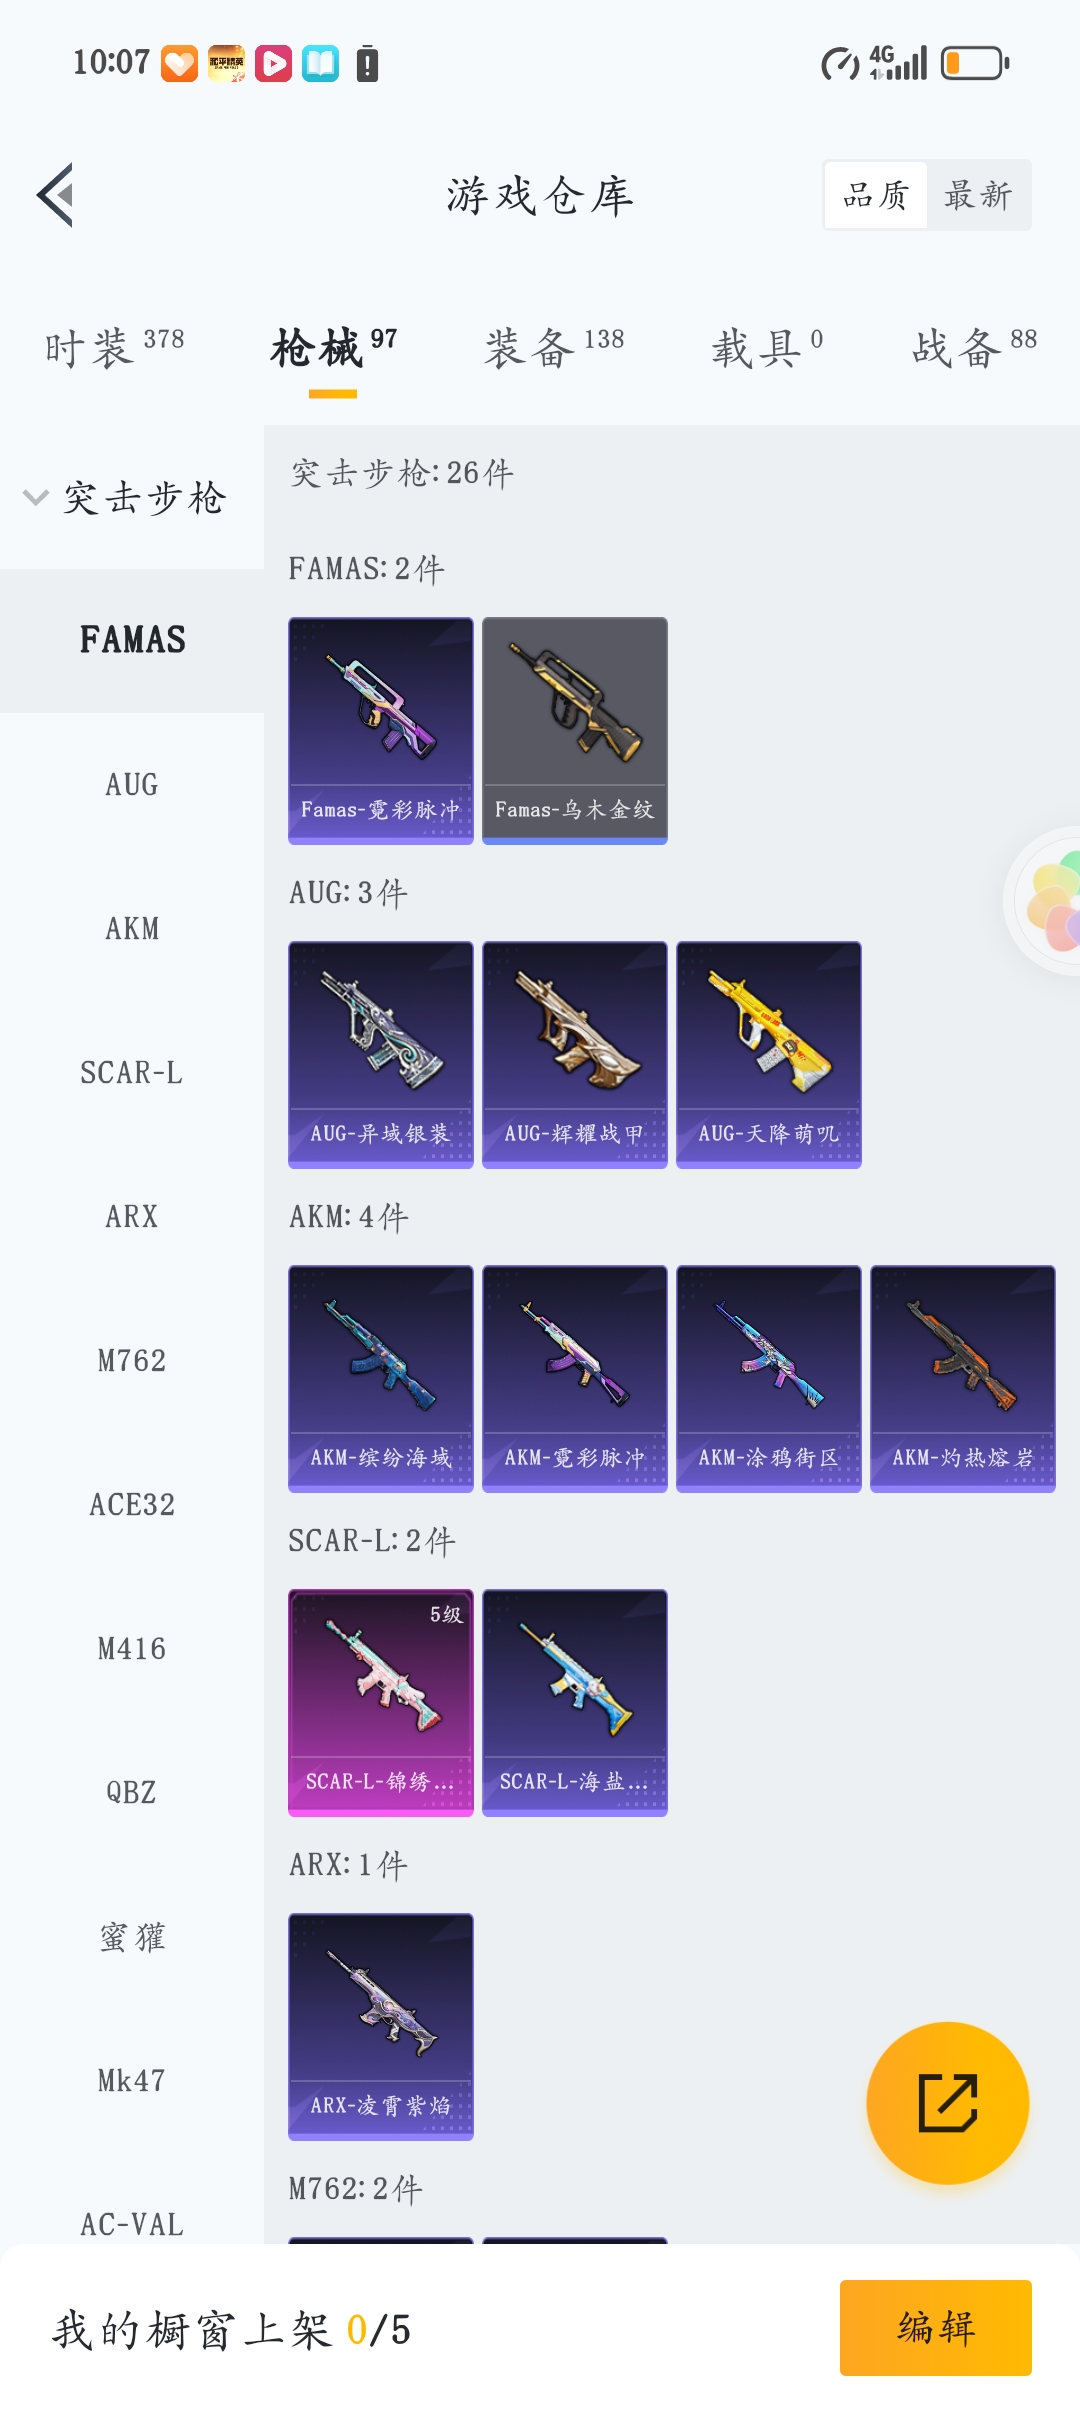
Task: Open the 载具 tab
Action: coord(767,347)
